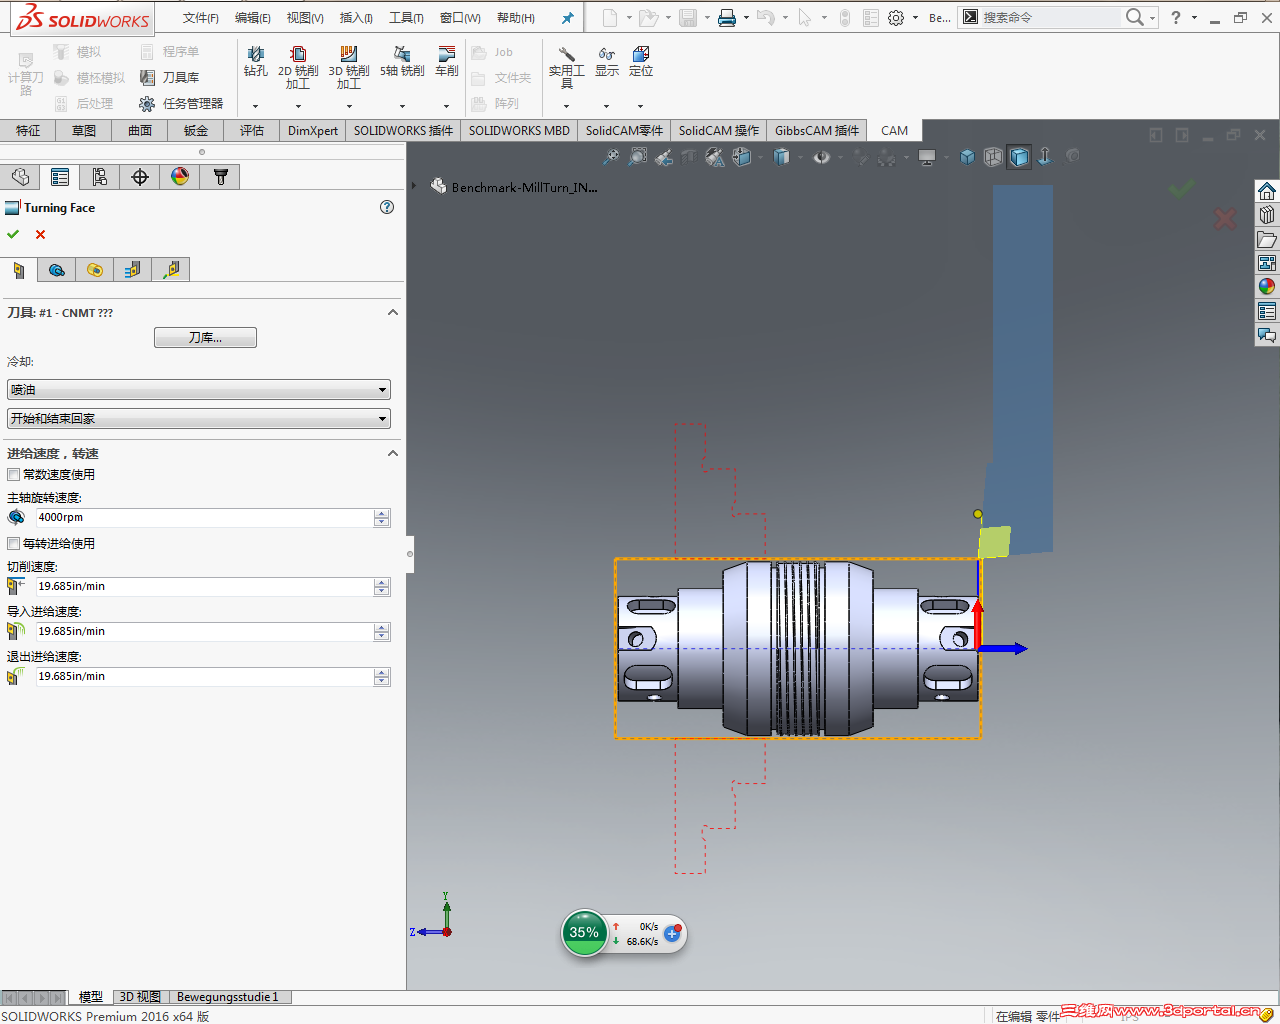
Task: Open the Turning Face help icon
Action: pos(387,207)
